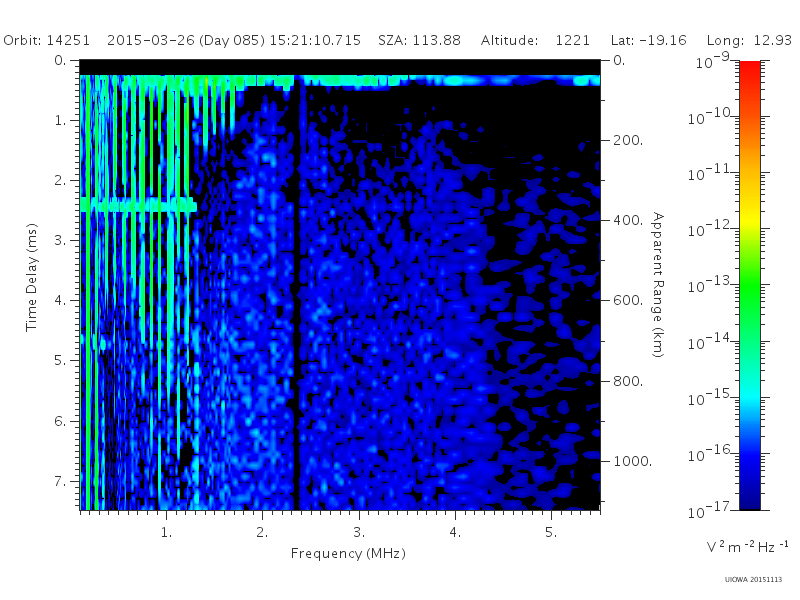Click the Lat: -19.16 header text
The image size is (800, 600).
648,40
